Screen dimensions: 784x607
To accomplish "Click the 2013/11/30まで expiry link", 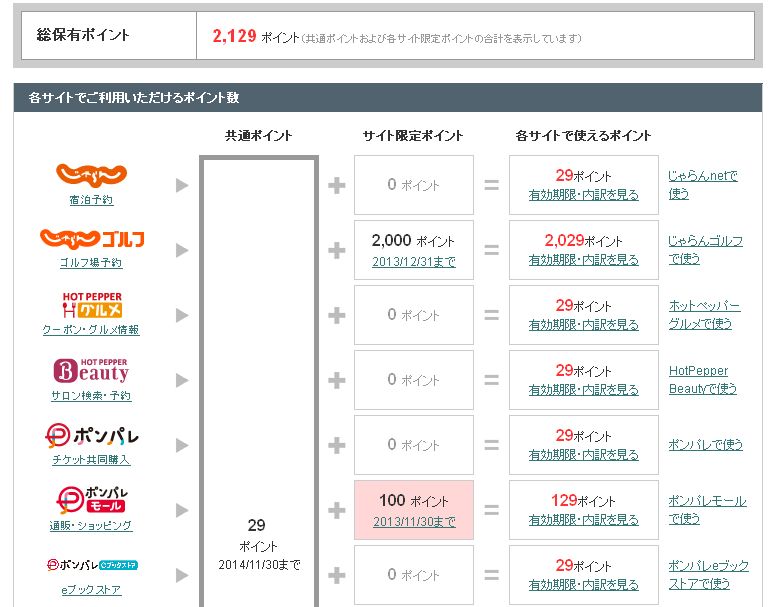I will pos(413,521).
